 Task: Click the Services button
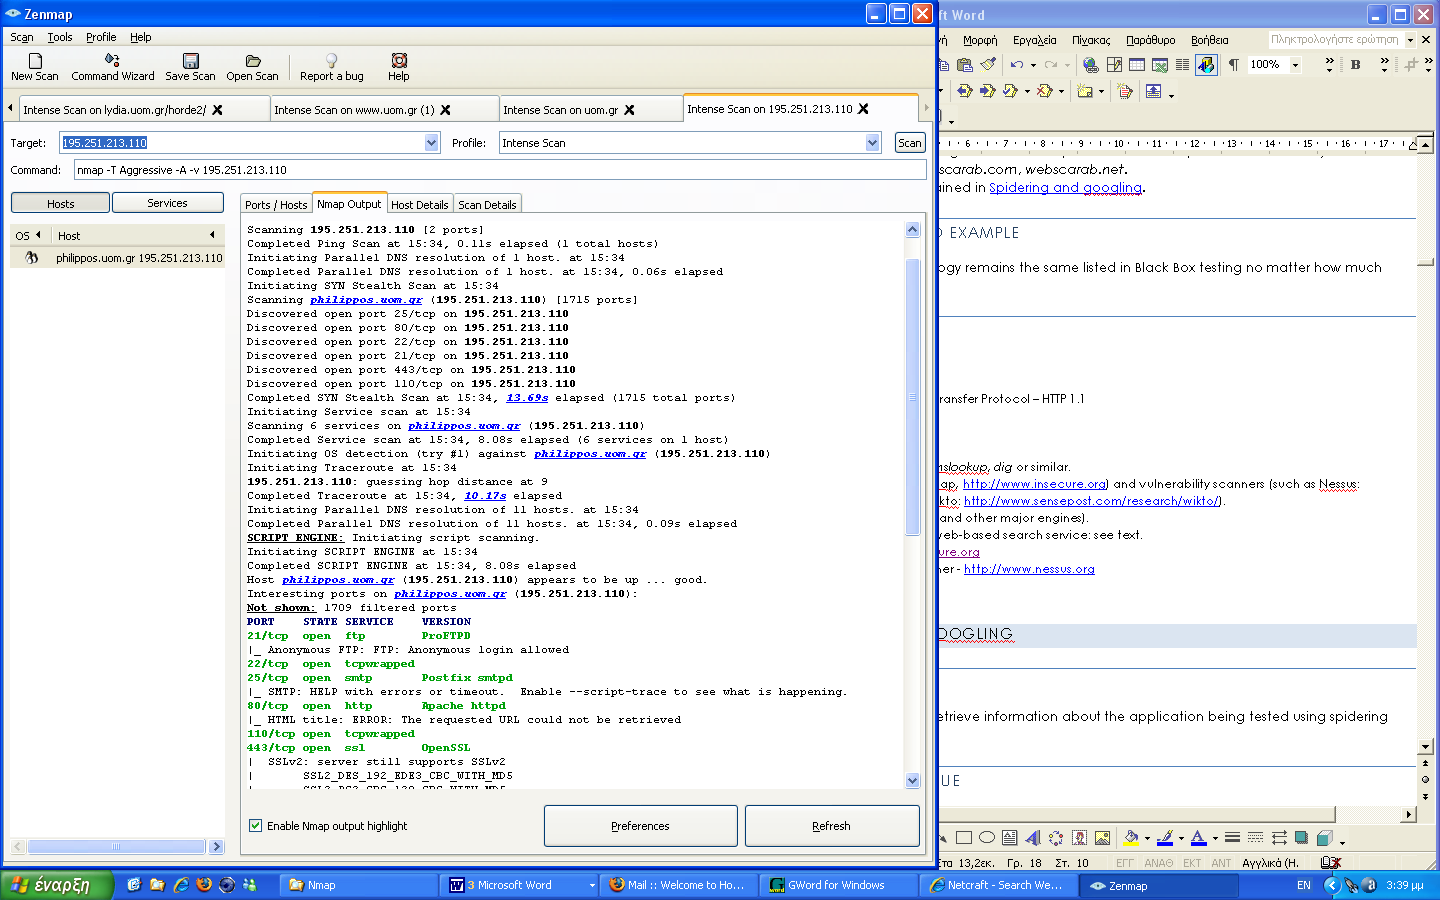167,203
